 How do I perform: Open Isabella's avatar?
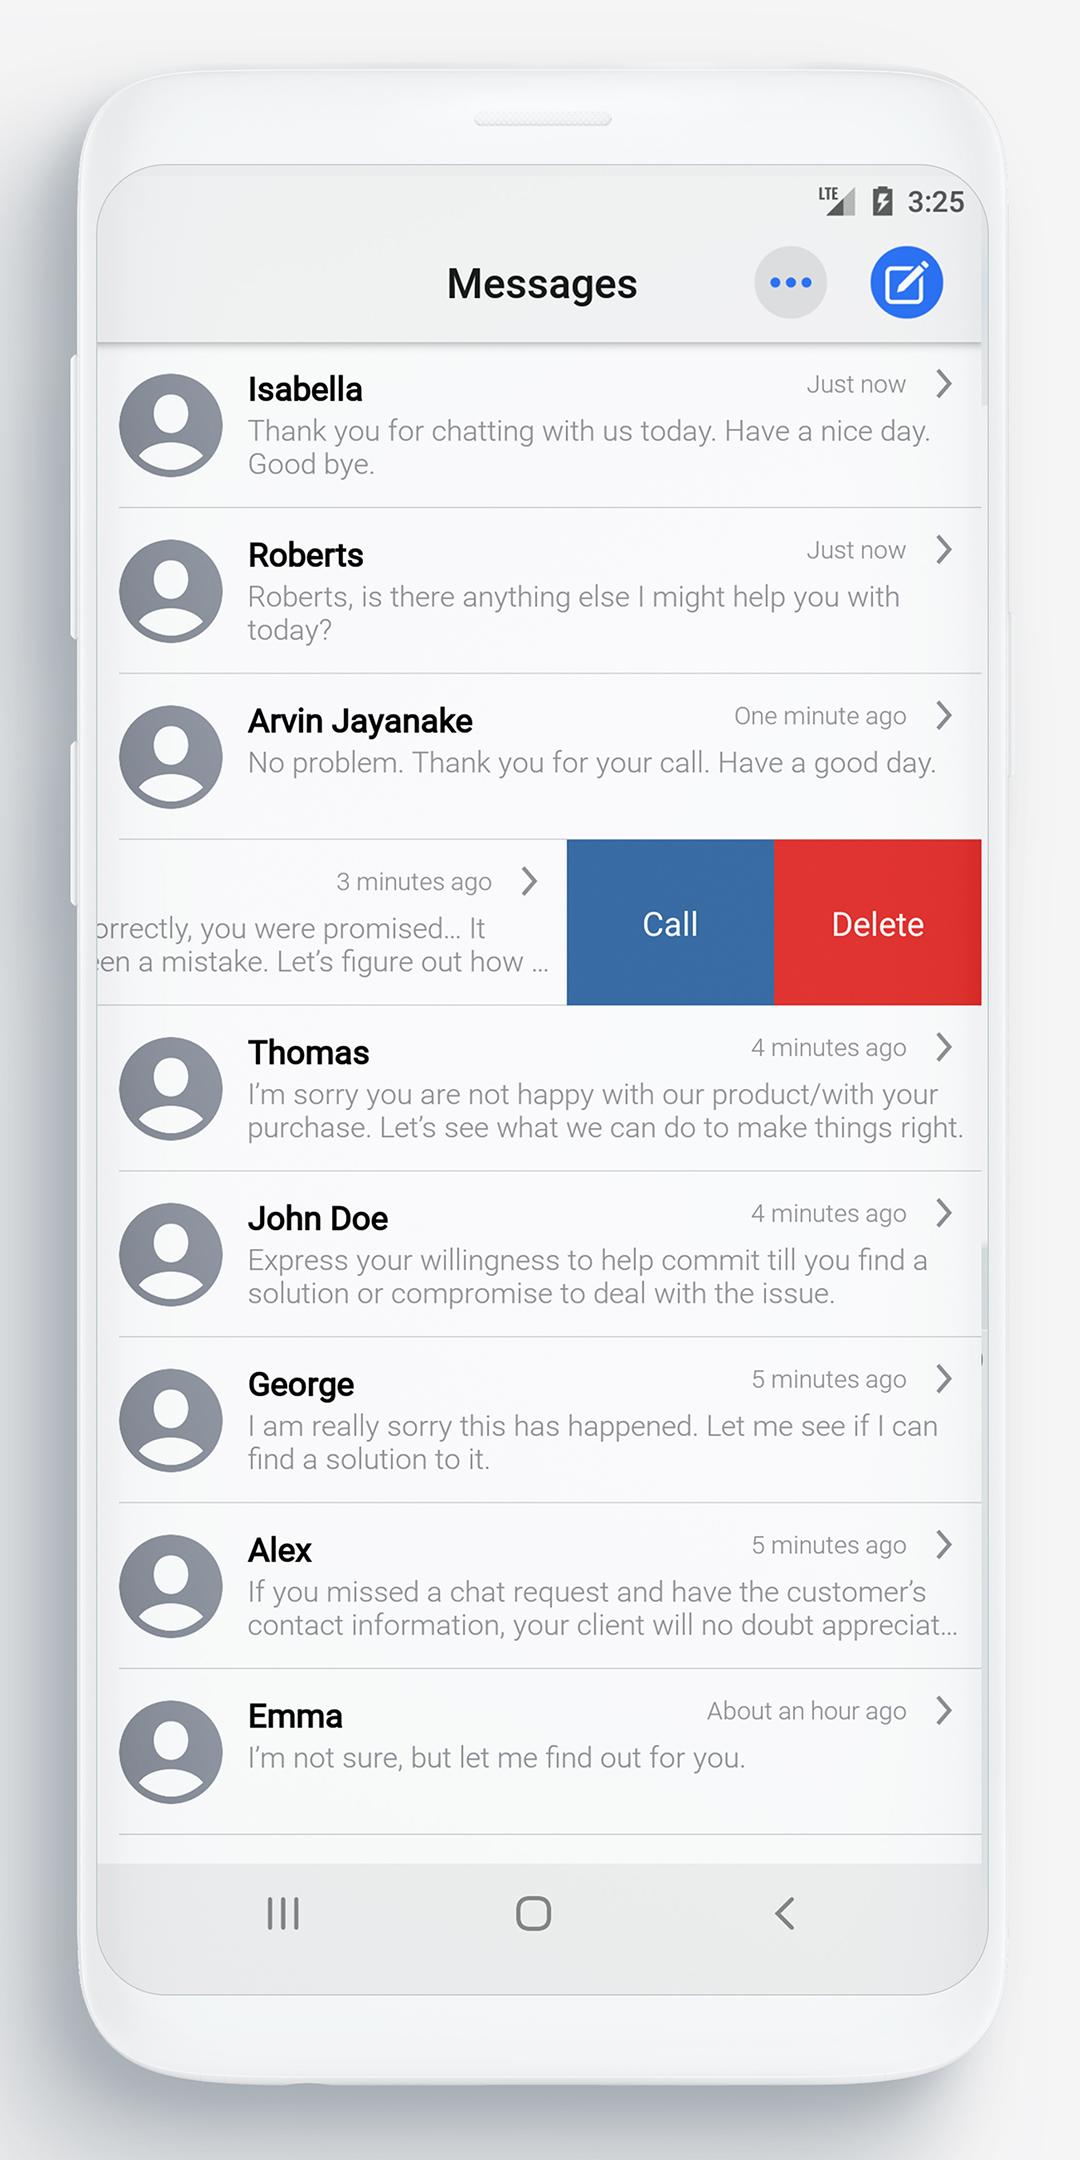point(171,425)
